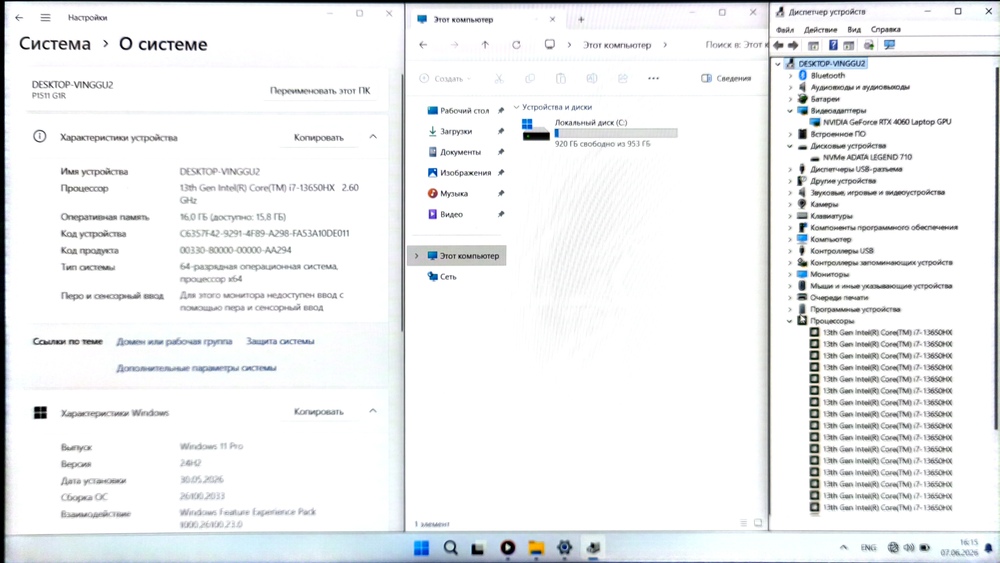Open Справка menu in Device Manager
The width and height of the screenshot is (1000, 563).
[x=885, y=29]
